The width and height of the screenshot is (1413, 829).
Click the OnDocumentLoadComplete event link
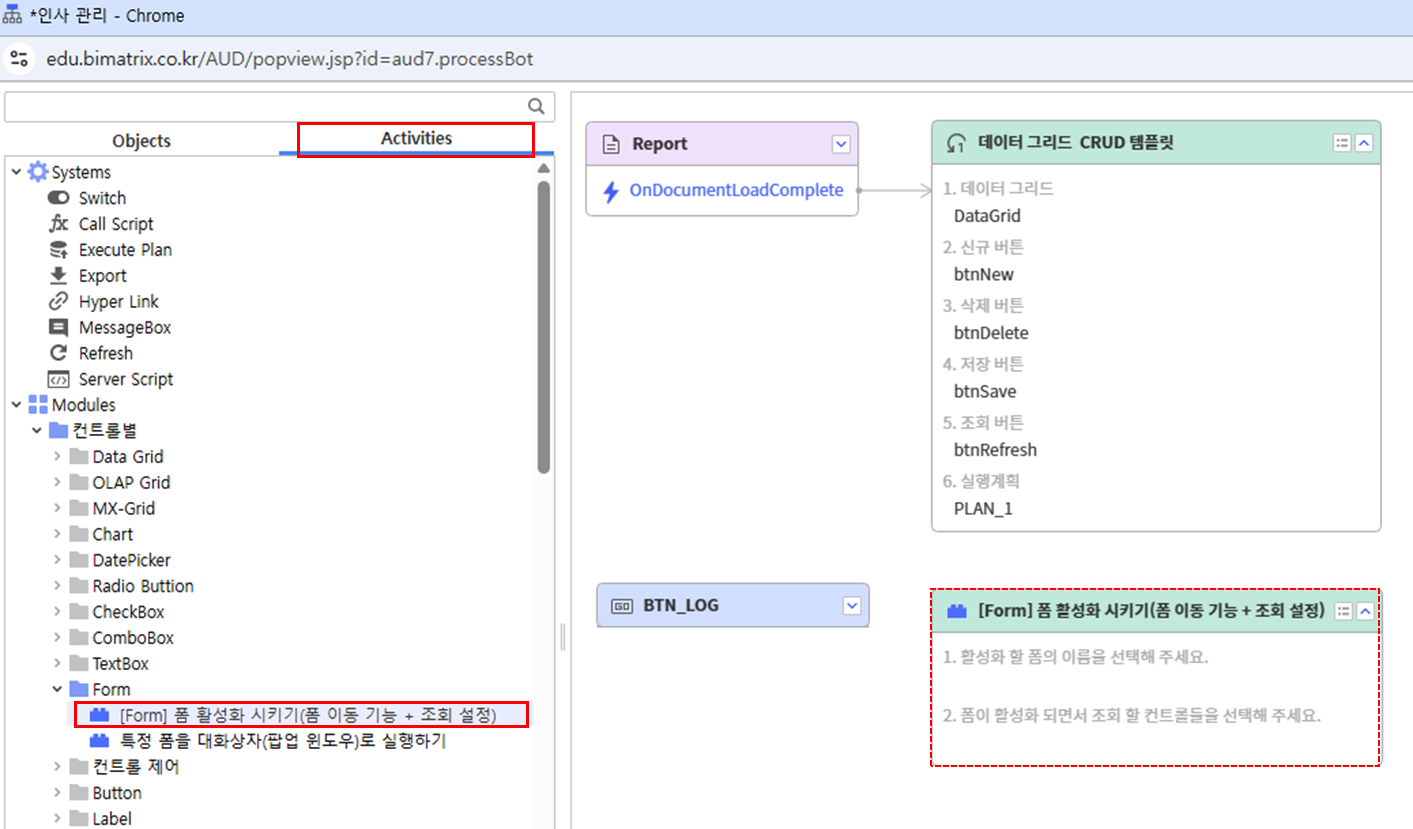[735, 190]
